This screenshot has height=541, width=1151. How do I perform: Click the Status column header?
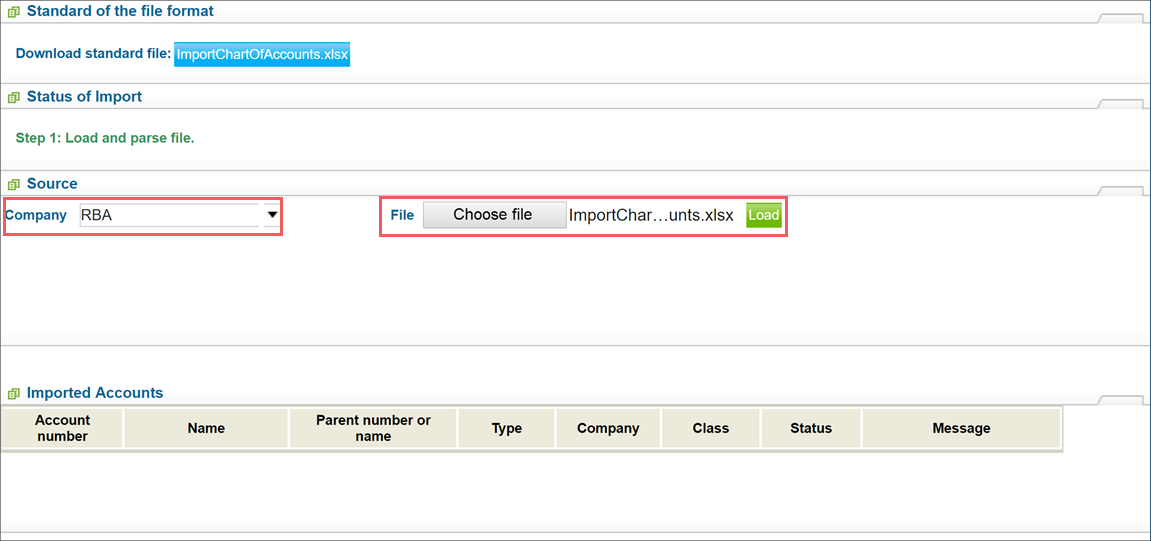811,428
